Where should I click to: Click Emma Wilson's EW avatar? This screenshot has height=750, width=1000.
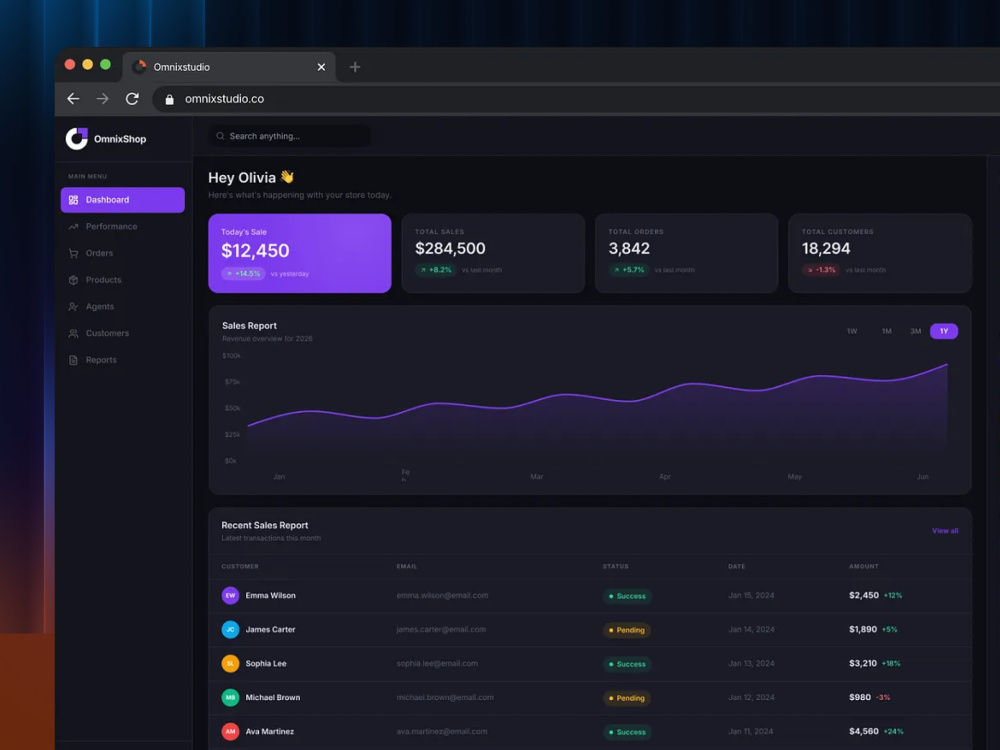230,596
